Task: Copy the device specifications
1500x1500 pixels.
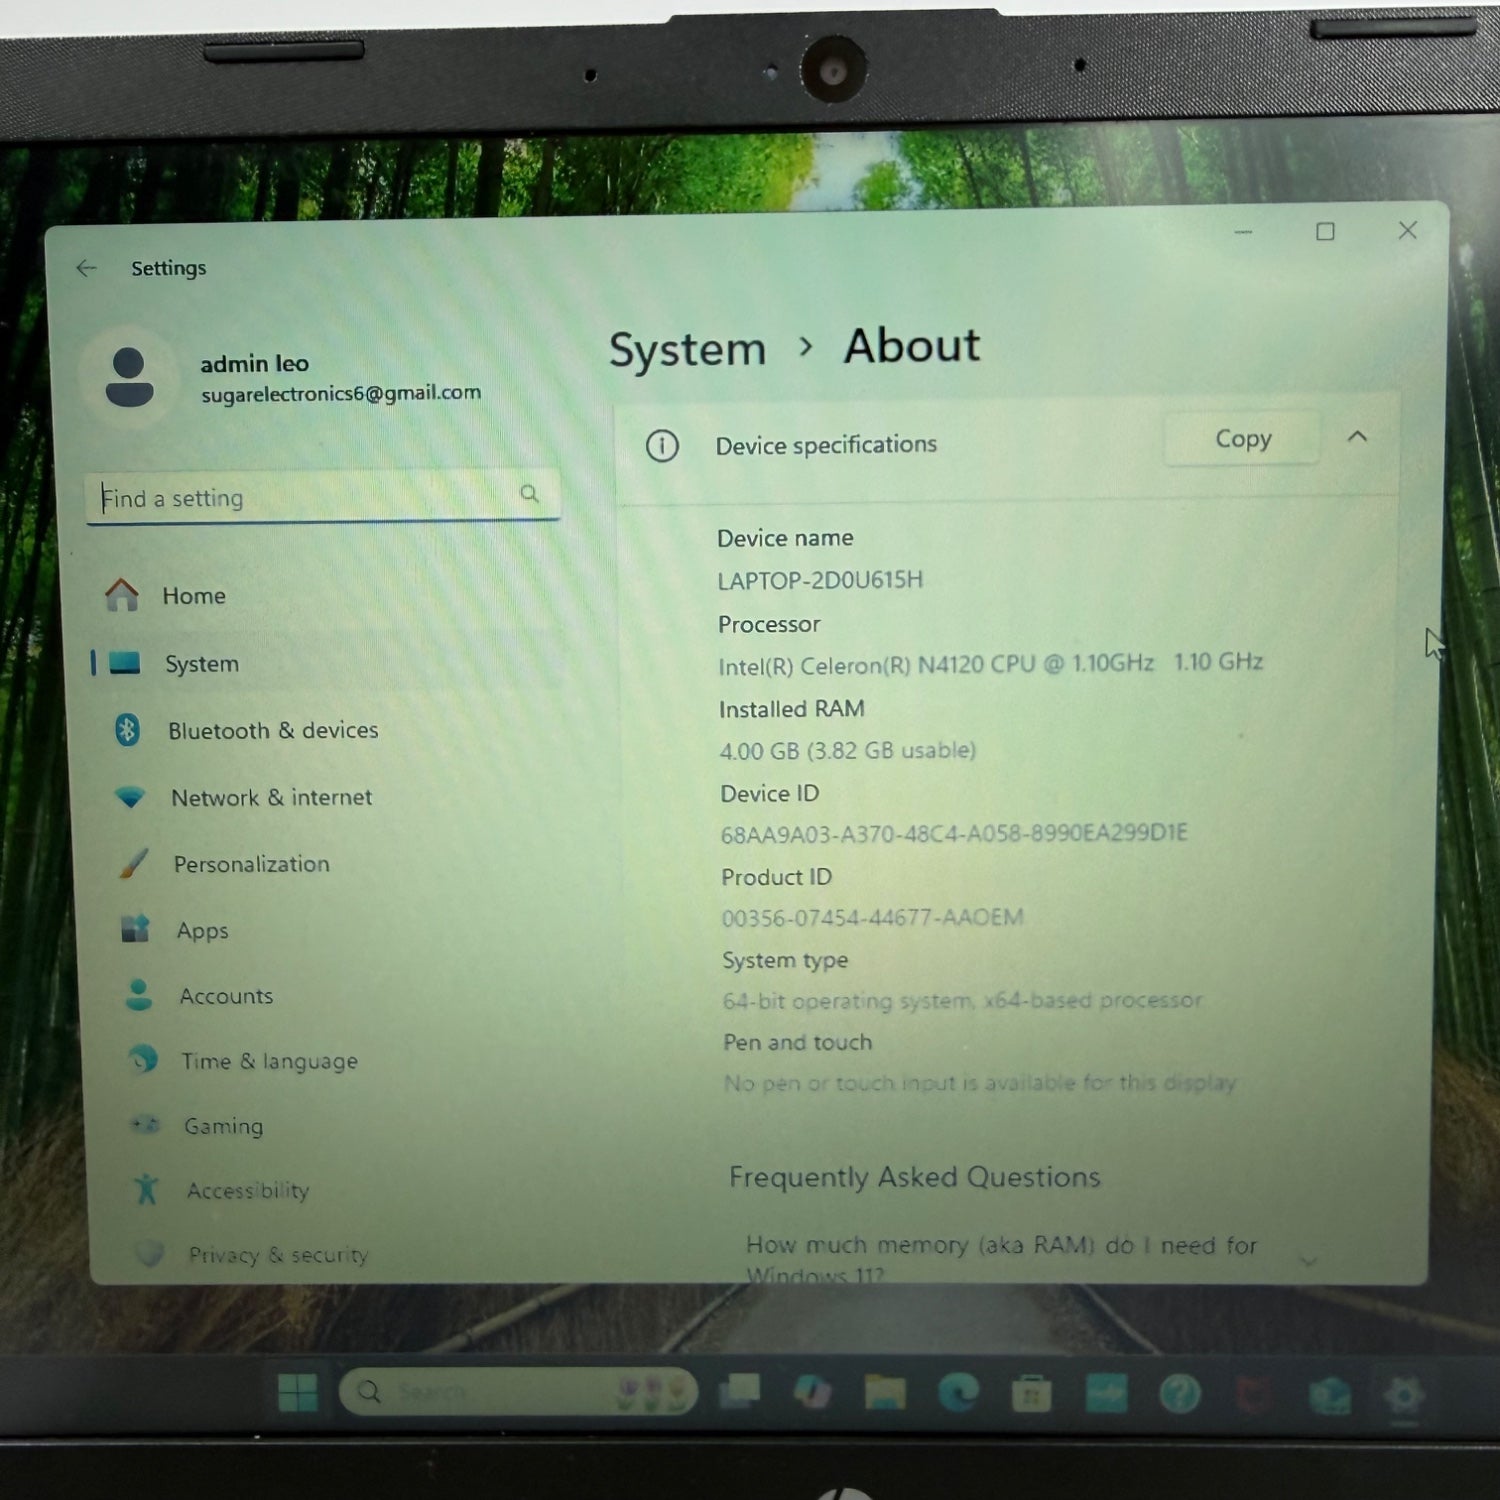Action: click(1242, 439)
